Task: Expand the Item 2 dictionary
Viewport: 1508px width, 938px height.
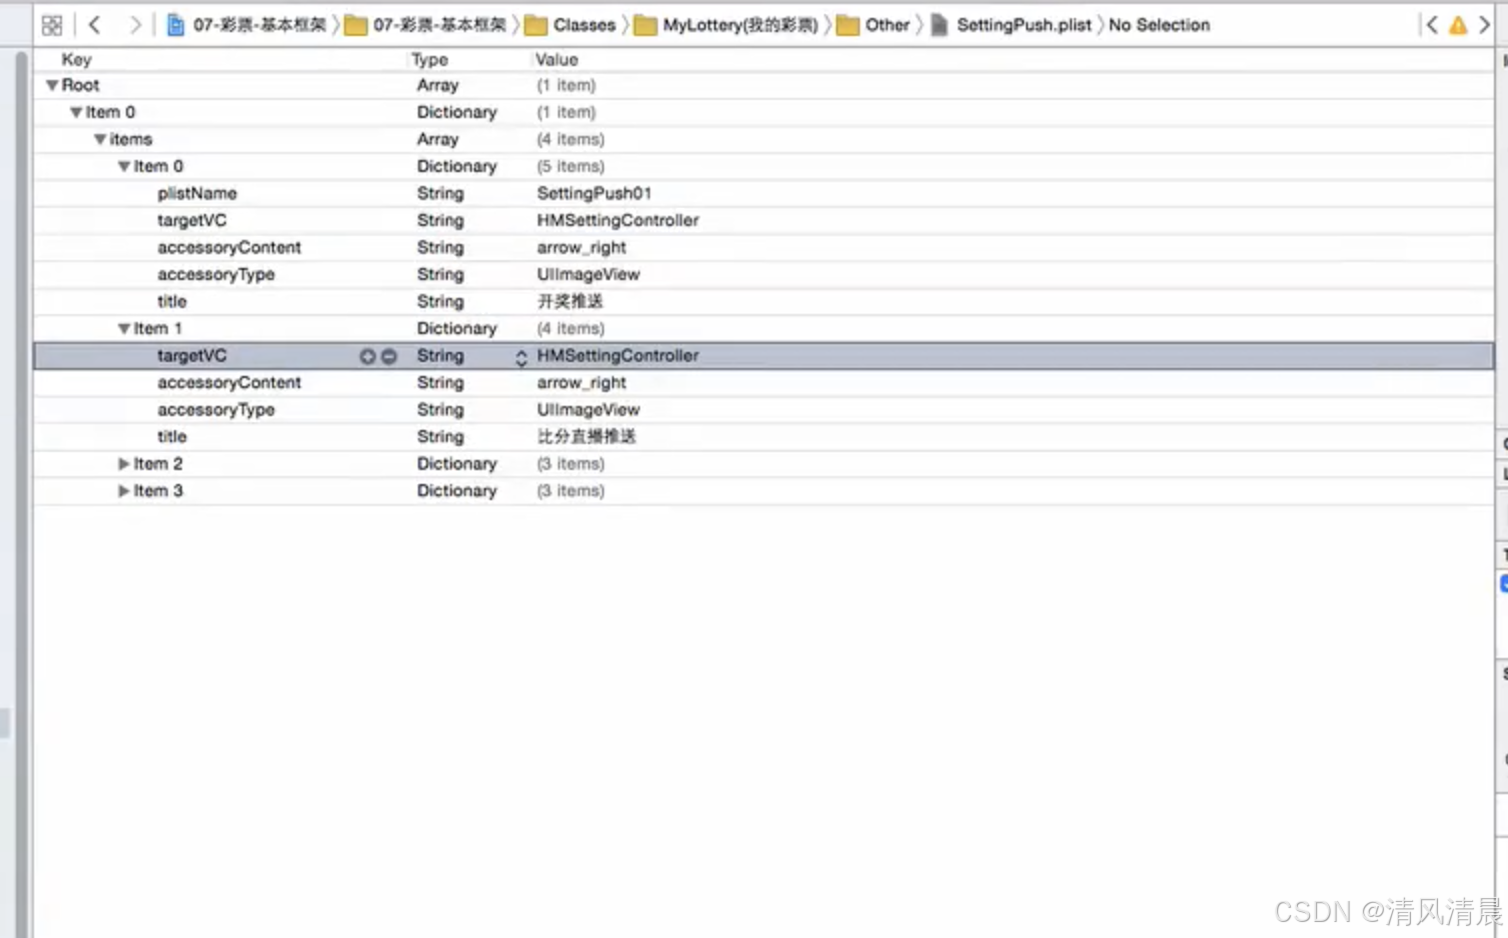Action: [124, 464]
